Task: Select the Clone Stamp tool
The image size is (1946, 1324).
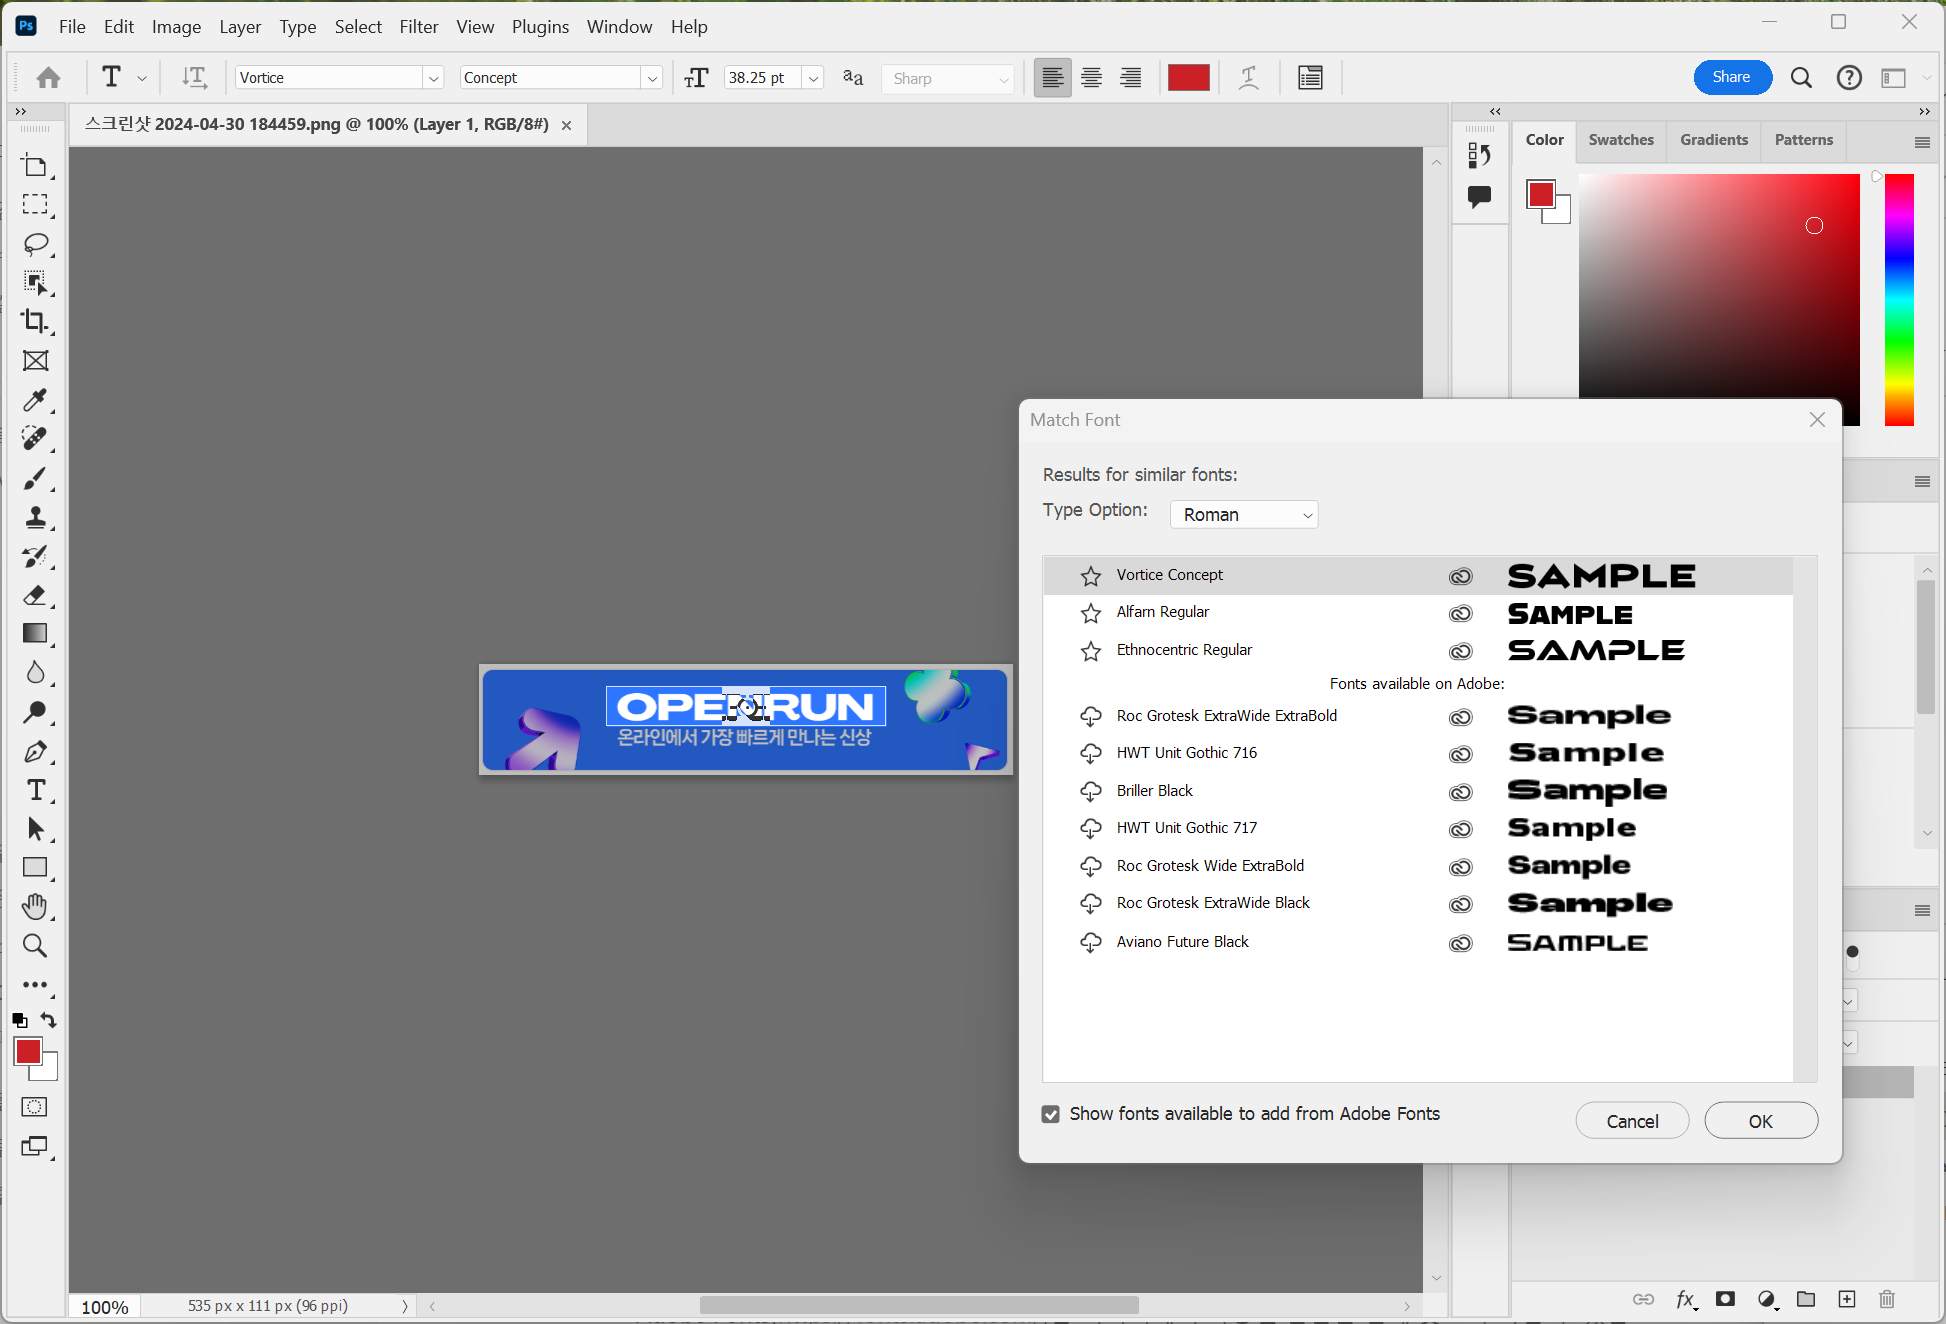Action: pos(35,517)
